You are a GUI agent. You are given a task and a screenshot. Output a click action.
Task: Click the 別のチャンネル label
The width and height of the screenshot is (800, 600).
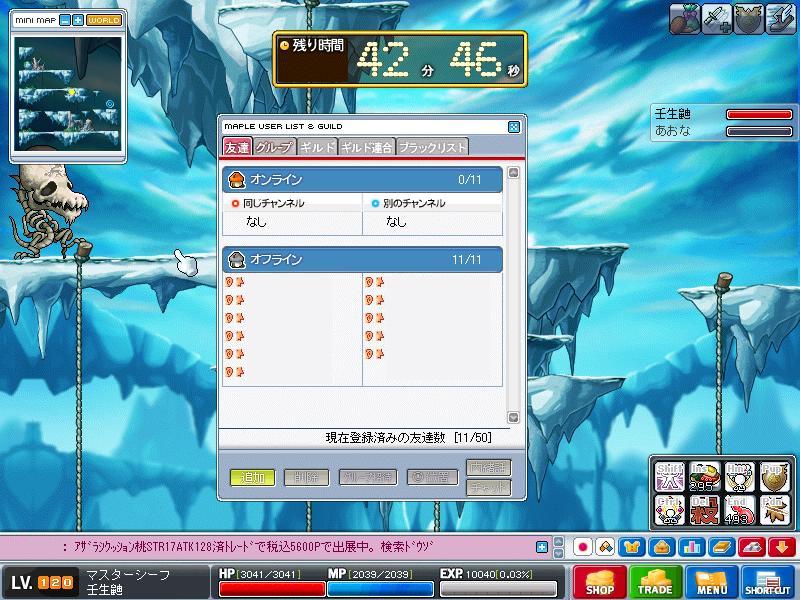pyautogui.click(x=414, y=203)
